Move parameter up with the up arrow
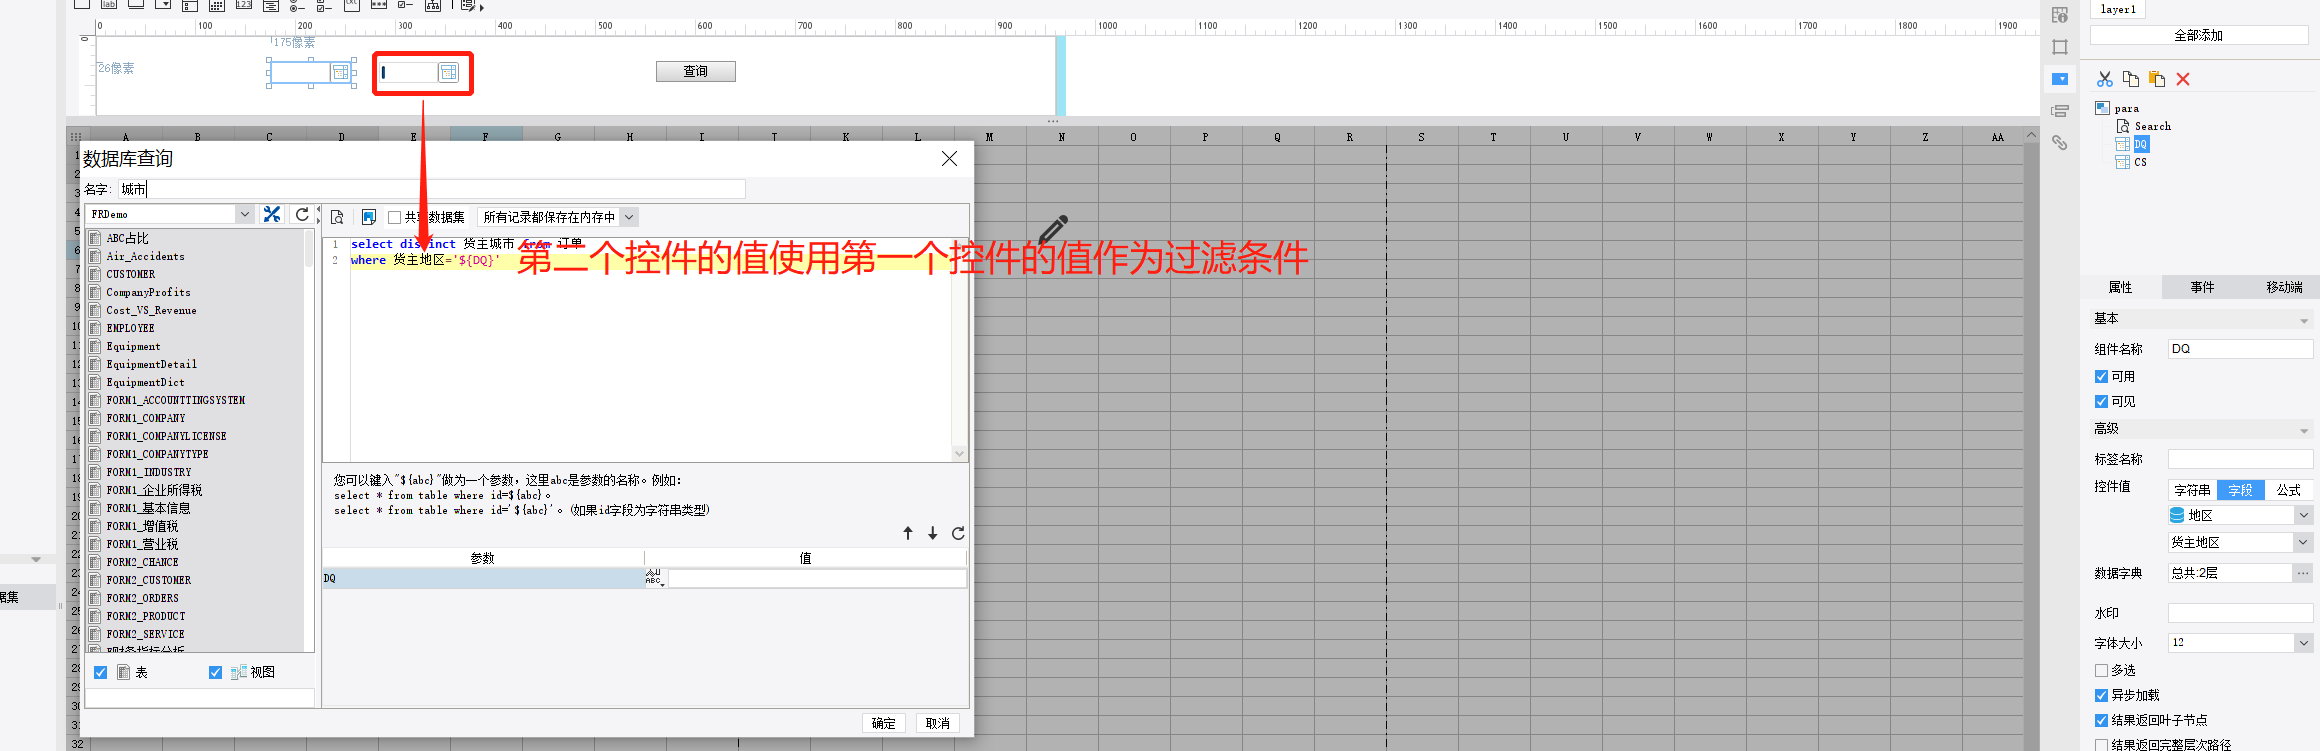The width and height of the screenshot is (2320, 751). click(908, 533)
